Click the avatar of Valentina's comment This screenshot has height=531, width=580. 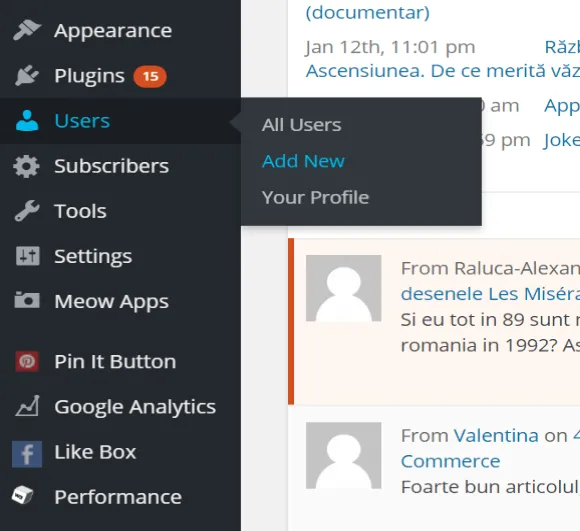click(343, 455)
